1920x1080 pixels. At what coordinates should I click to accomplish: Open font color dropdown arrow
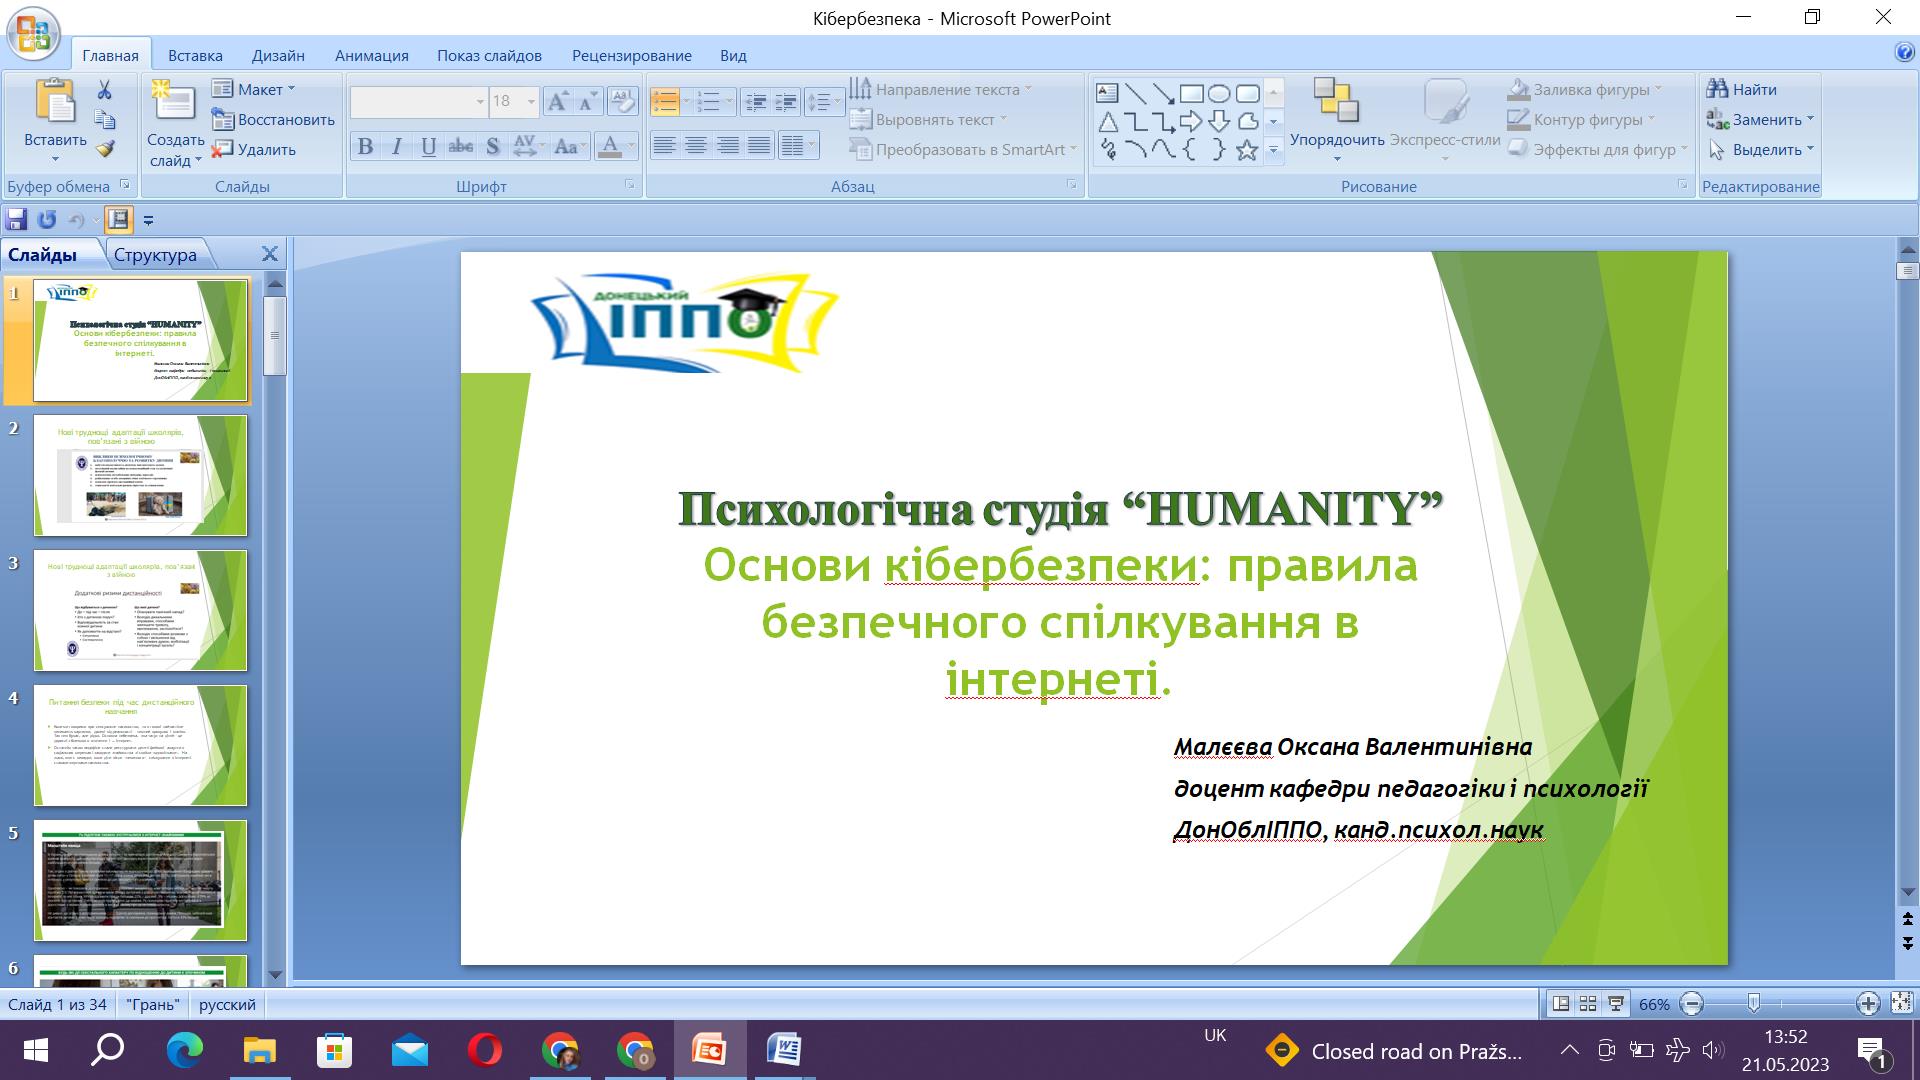[632, 147]
